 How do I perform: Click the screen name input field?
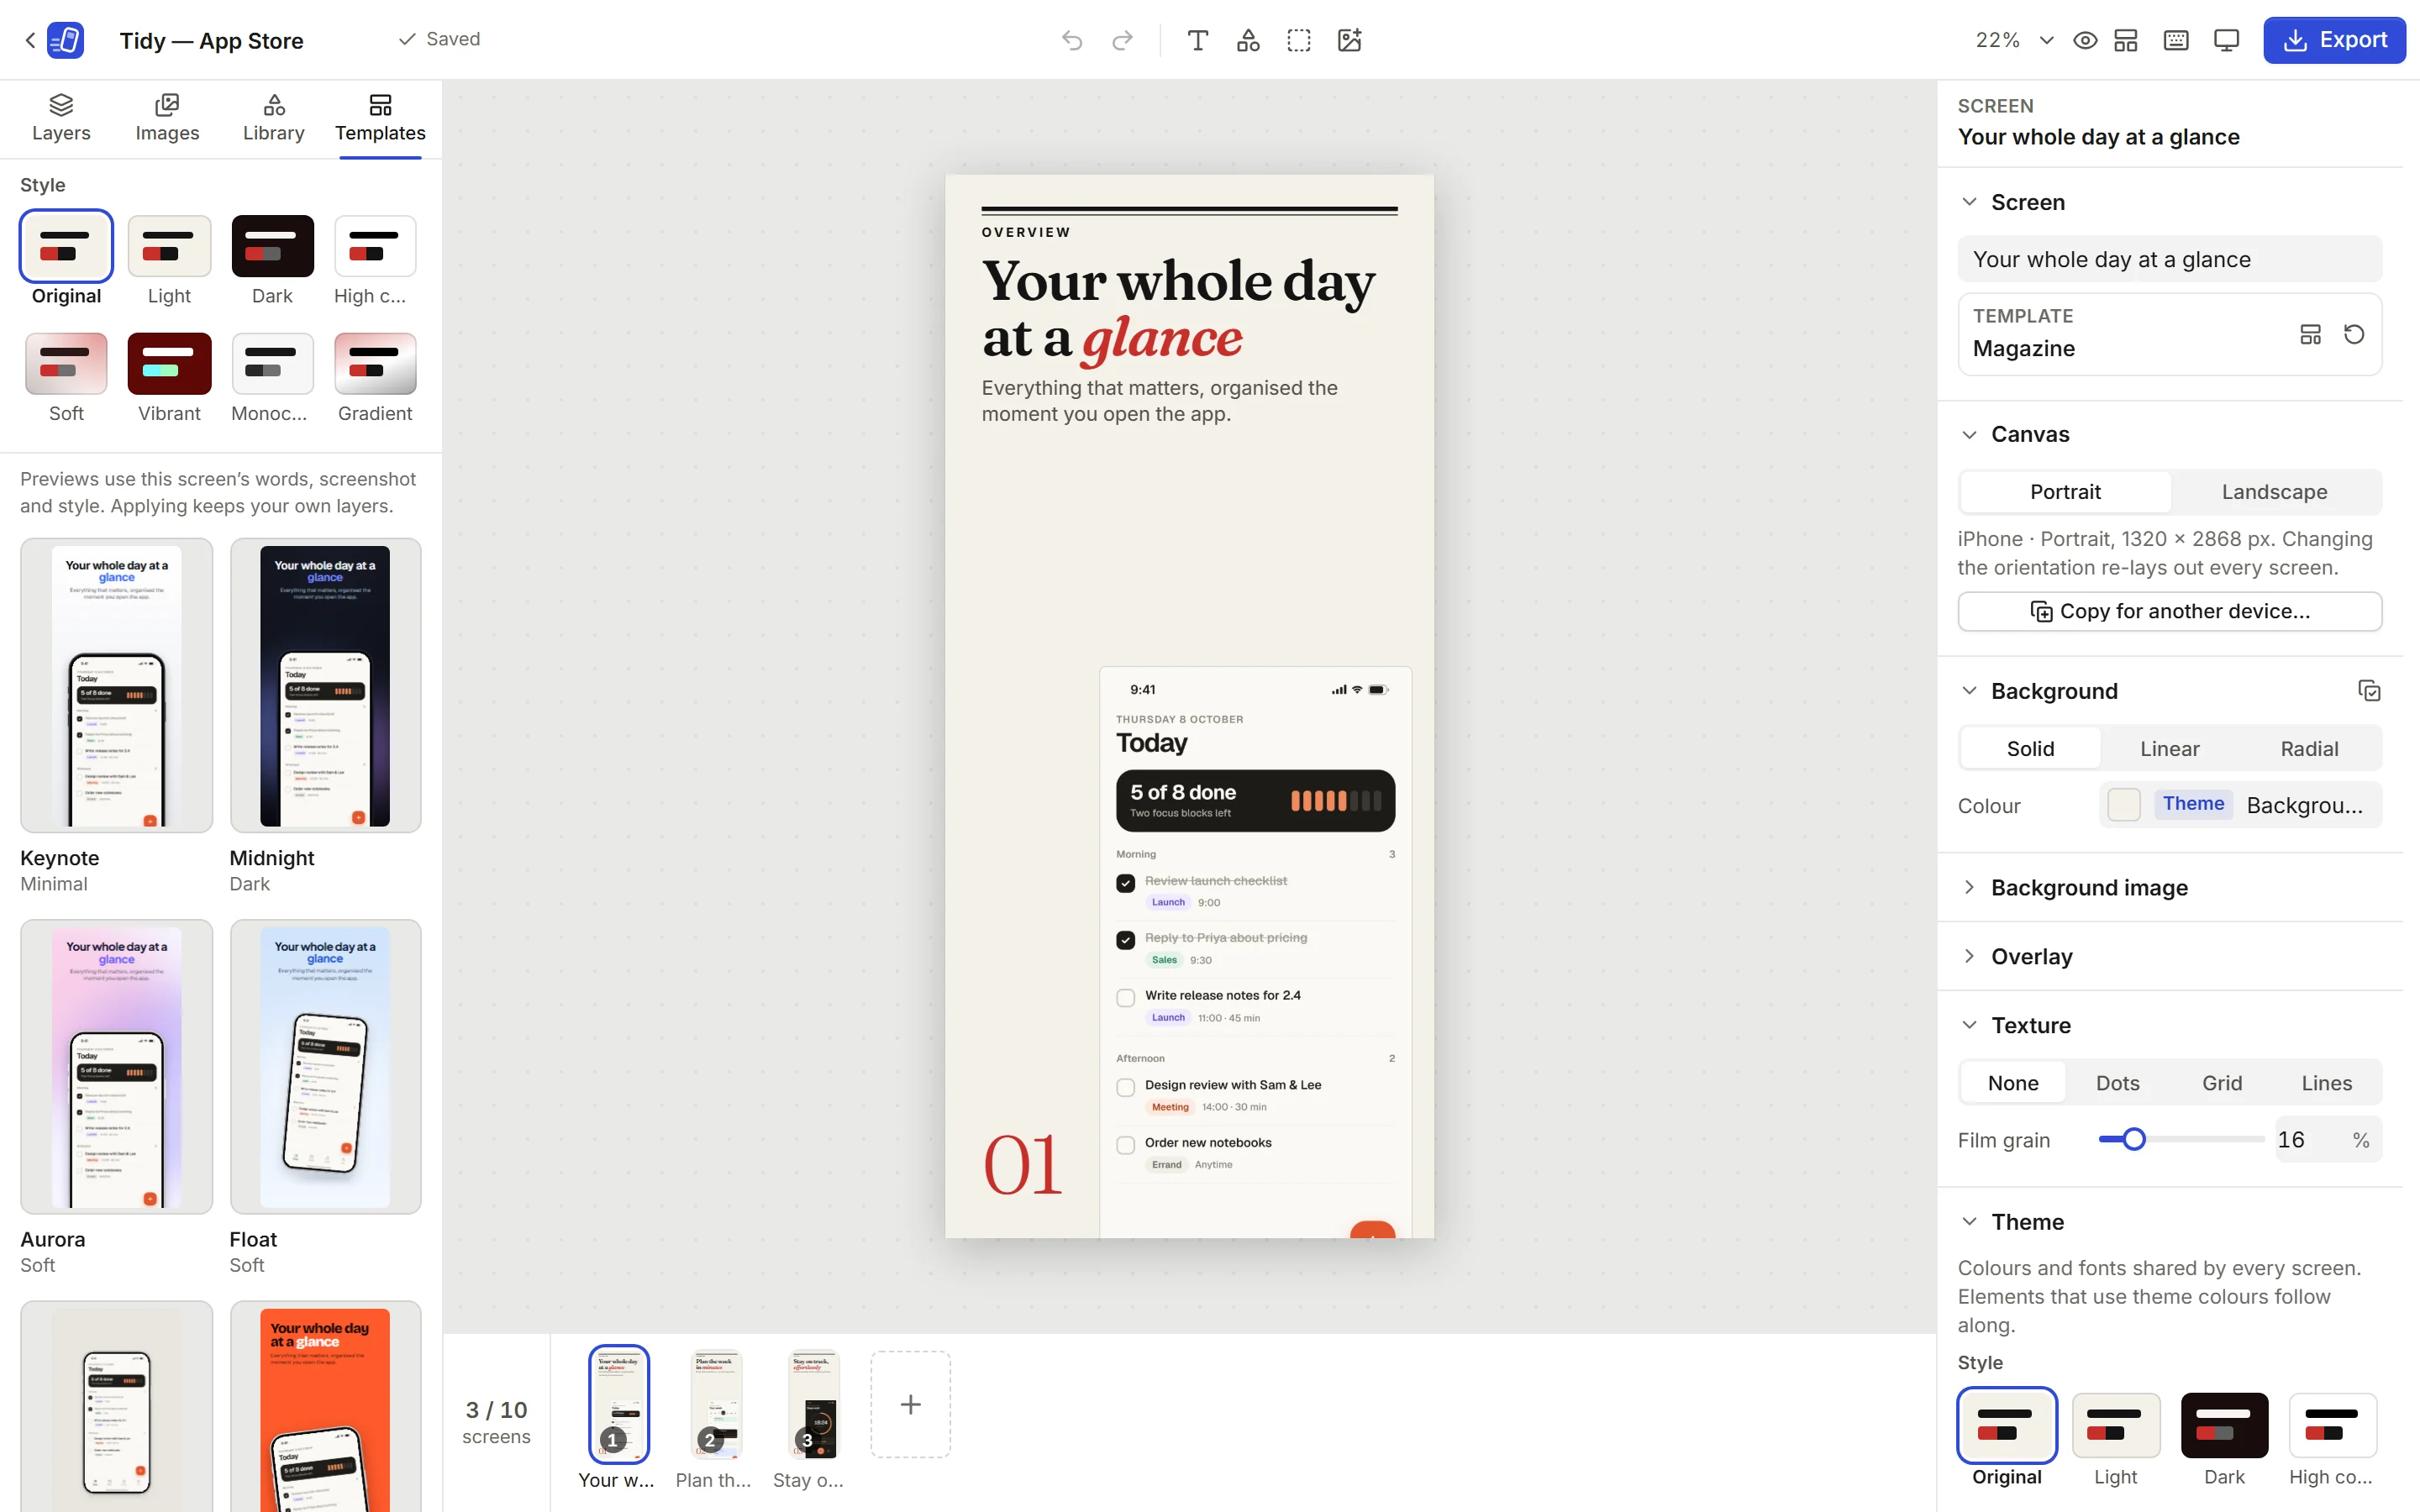click(2169, 259)
